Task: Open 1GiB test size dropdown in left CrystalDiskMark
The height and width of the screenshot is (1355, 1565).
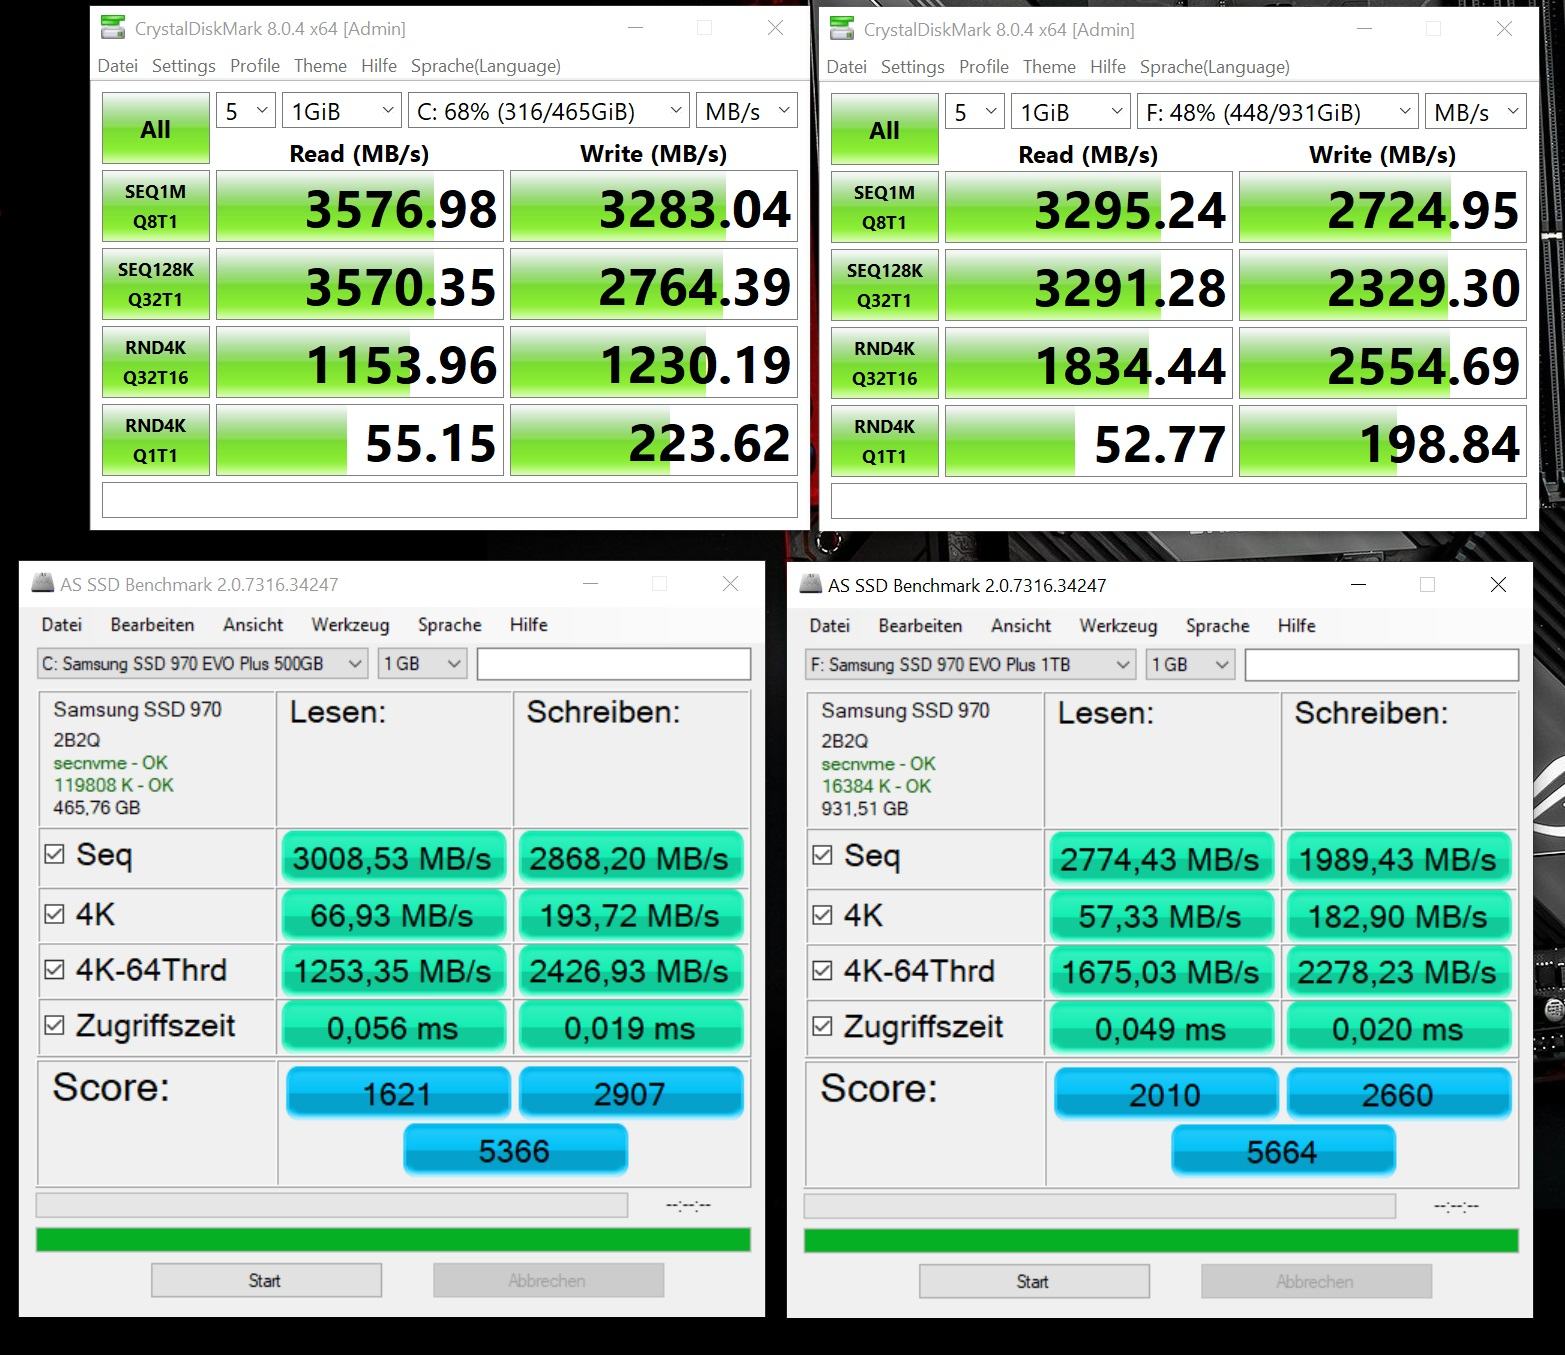Action: click(x=341, y=111)
